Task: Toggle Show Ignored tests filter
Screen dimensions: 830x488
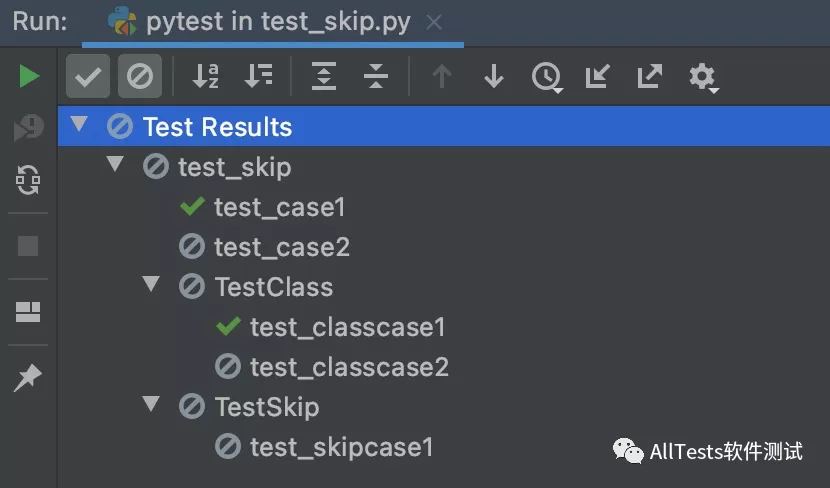Action: point(139,77)
